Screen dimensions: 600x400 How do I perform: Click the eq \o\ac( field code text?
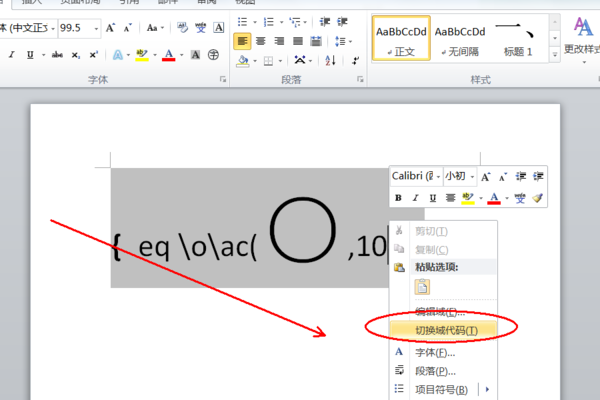[x=197, y=247]
